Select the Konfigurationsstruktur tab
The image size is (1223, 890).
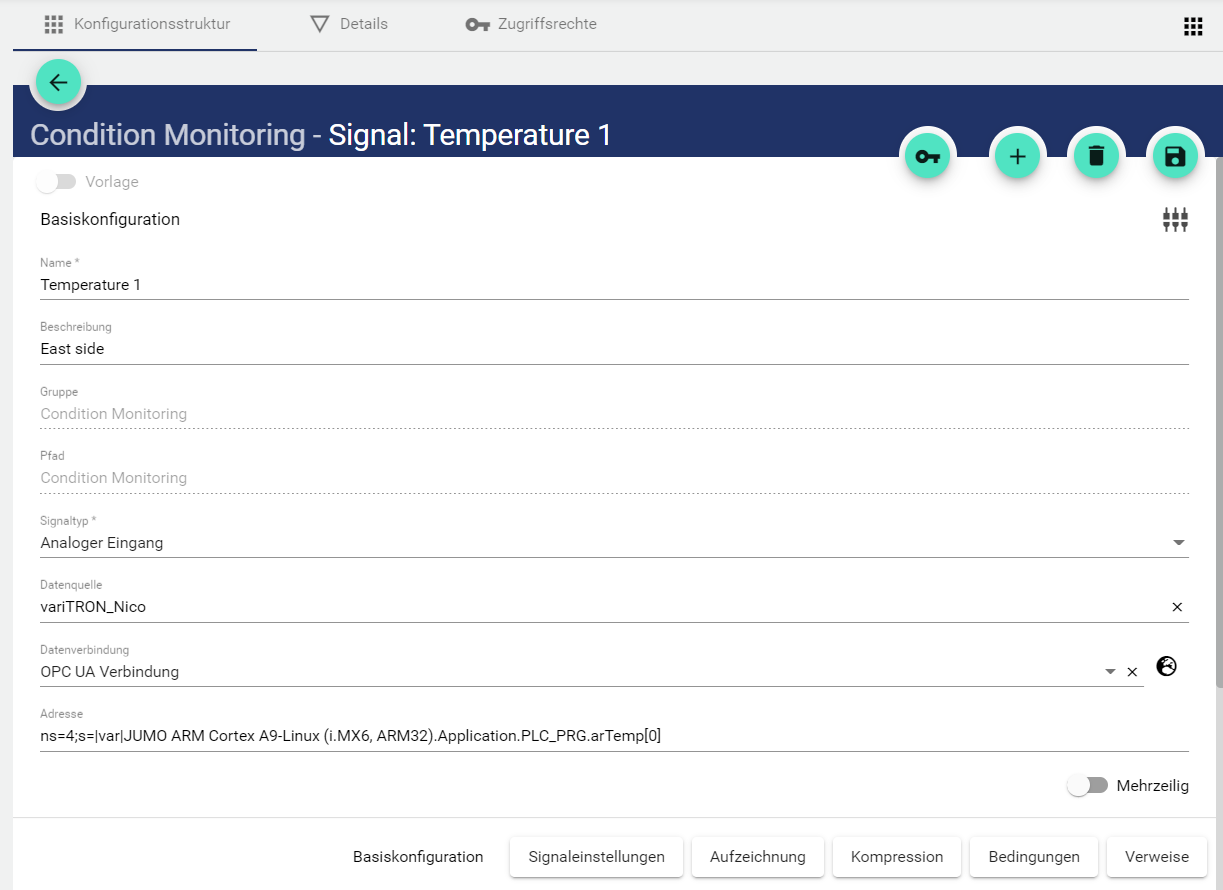[137, 24]
